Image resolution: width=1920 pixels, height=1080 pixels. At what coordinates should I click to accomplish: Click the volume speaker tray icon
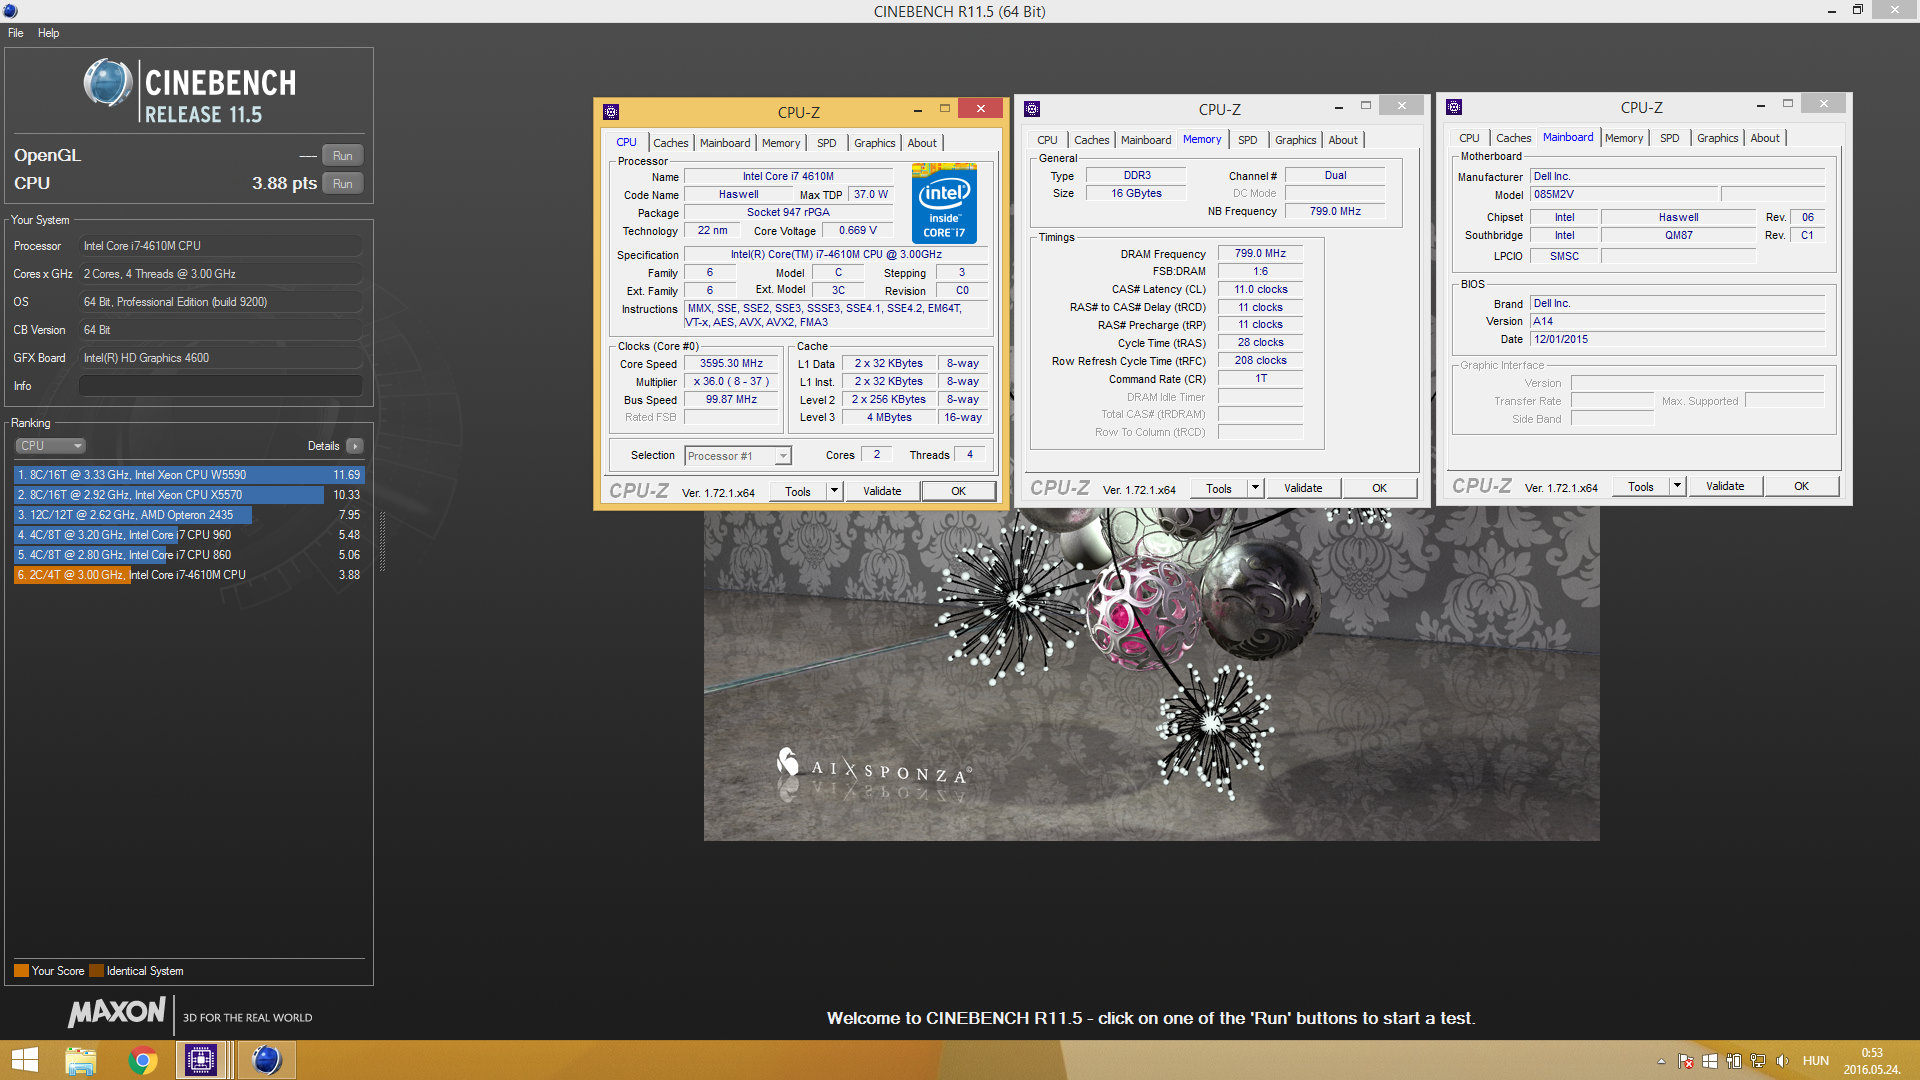1782,1061
